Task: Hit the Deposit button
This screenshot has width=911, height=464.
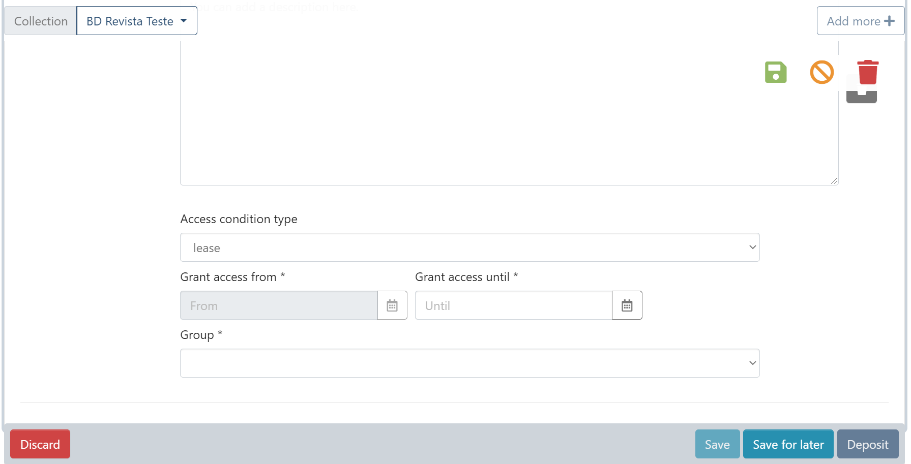Action: point(867,445)
